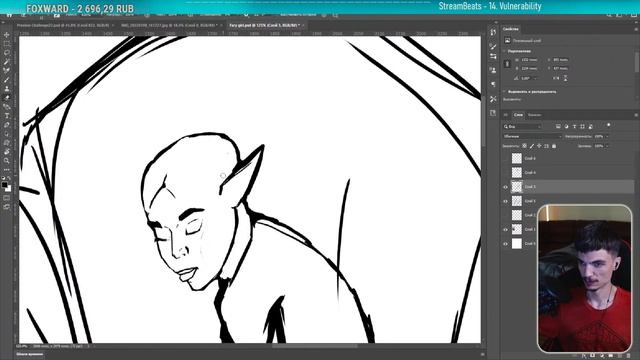
Task: Change screen mode icon at toolbar bottom
Action: 7,207
